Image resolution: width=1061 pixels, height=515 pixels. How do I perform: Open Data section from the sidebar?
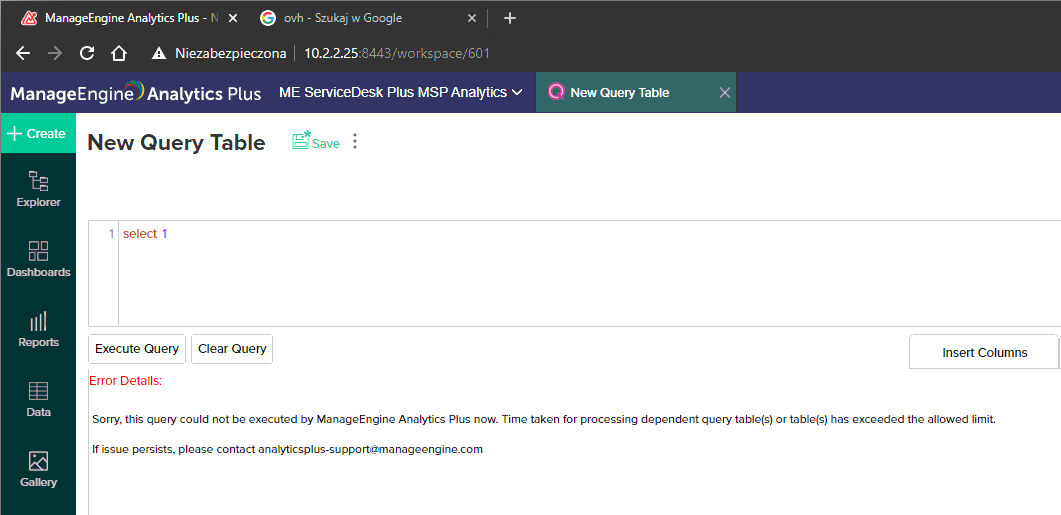click(x=38, y=399)
